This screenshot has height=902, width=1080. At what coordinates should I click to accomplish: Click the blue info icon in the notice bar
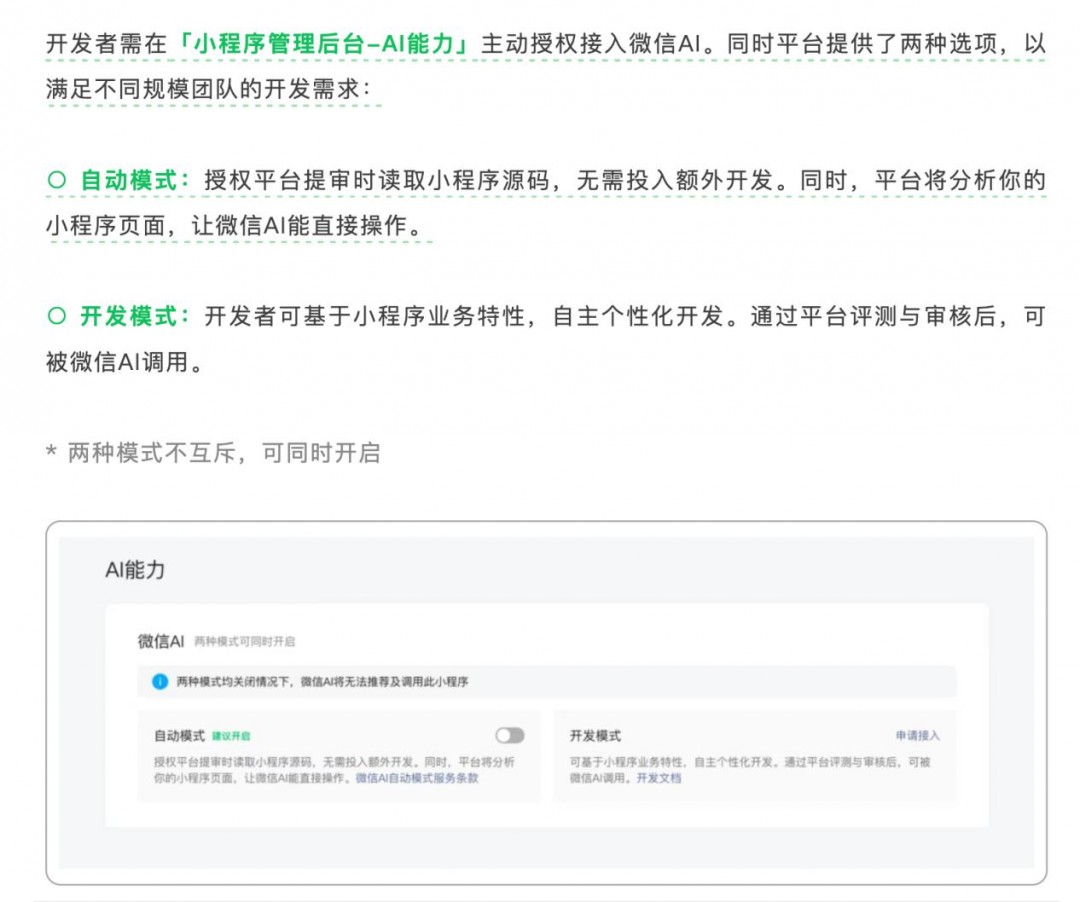(160, 682)
